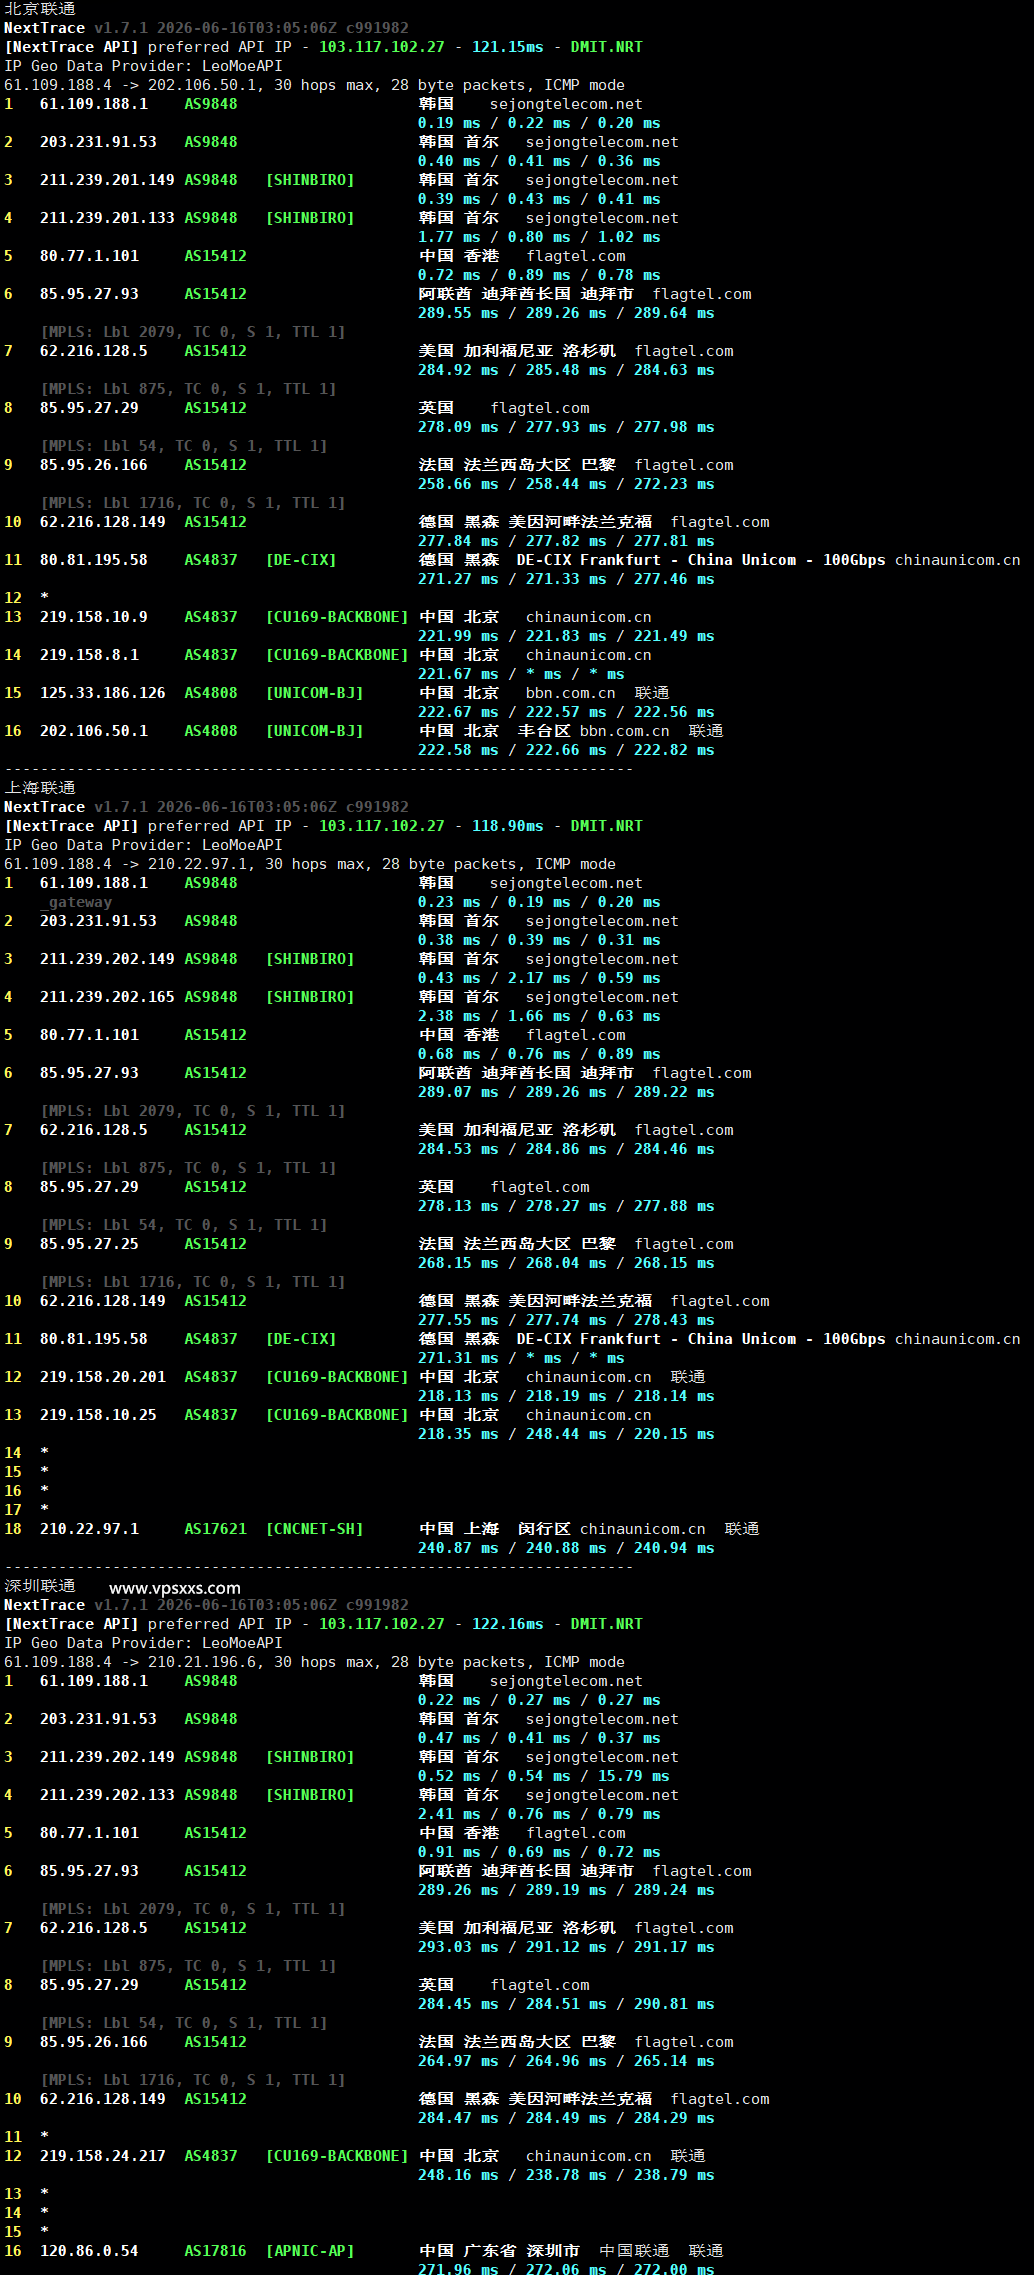The height and width of the screenshot is (2275, 1034).
Task: Click backbone hop IP 219.158.10.9
Action: pos(94,617)
